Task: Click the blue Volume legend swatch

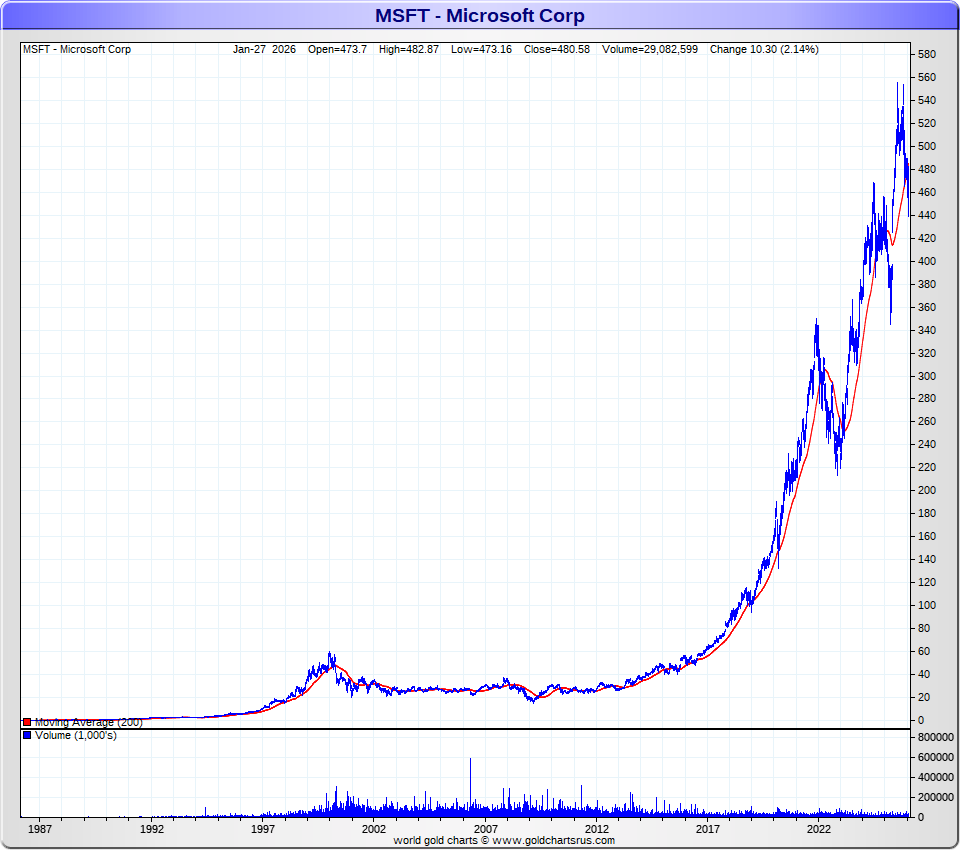Action: [x=27, y=736]
